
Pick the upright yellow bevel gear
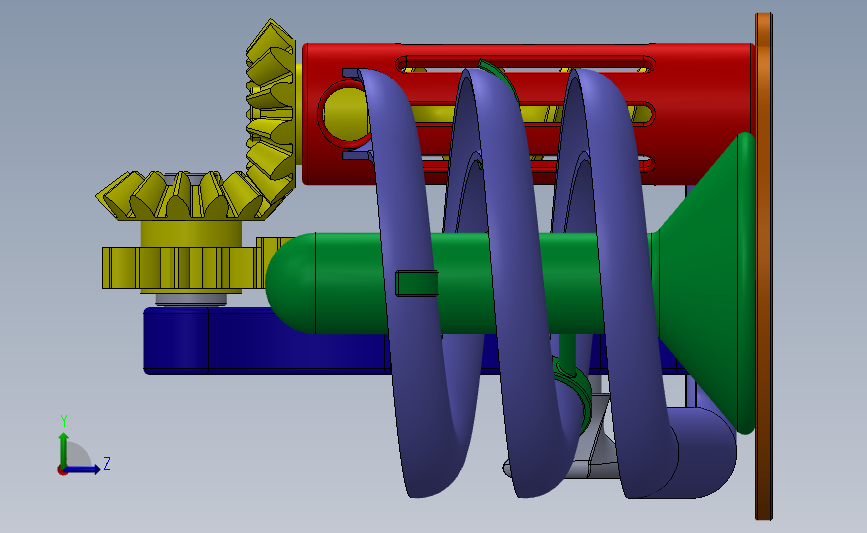270,111
